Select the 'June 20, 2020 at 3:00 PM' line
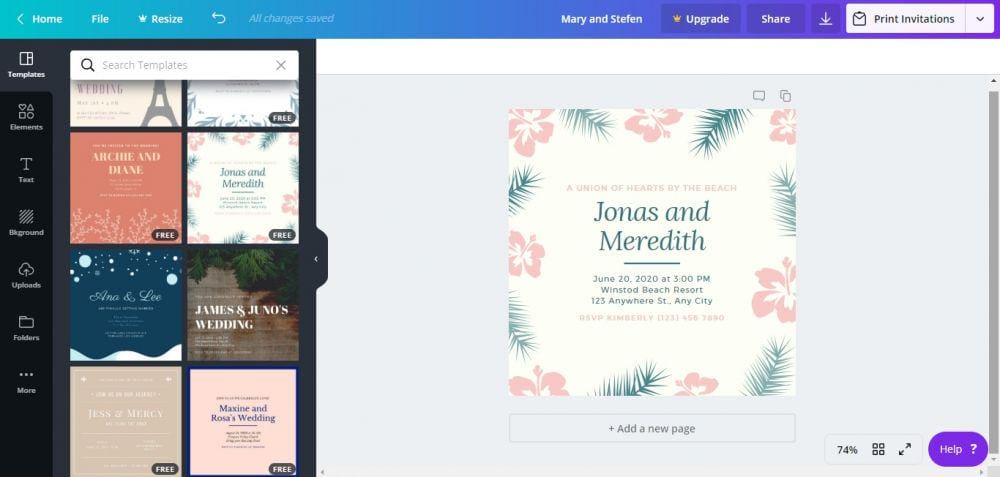 click(651, 279)
